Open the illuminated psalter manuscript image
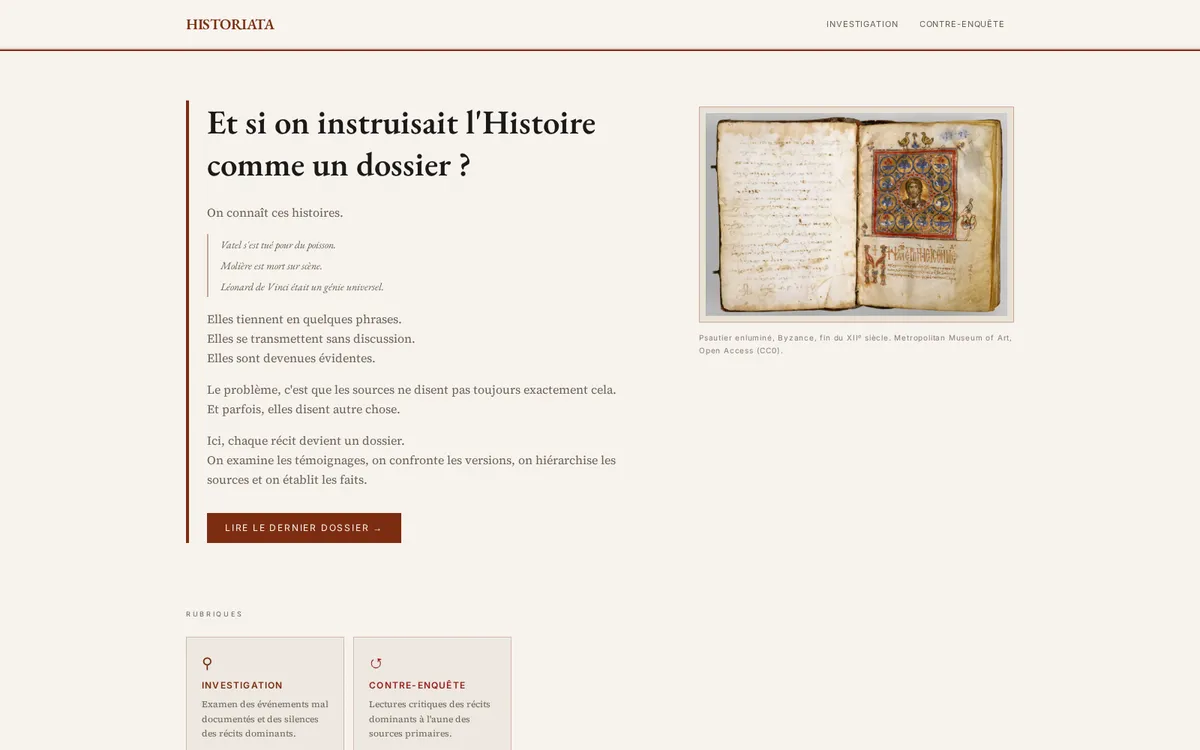 [856, 214]
